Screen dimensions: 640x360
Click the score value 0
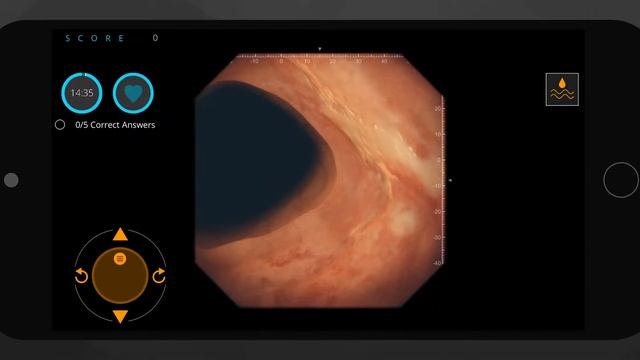[156, 38]
